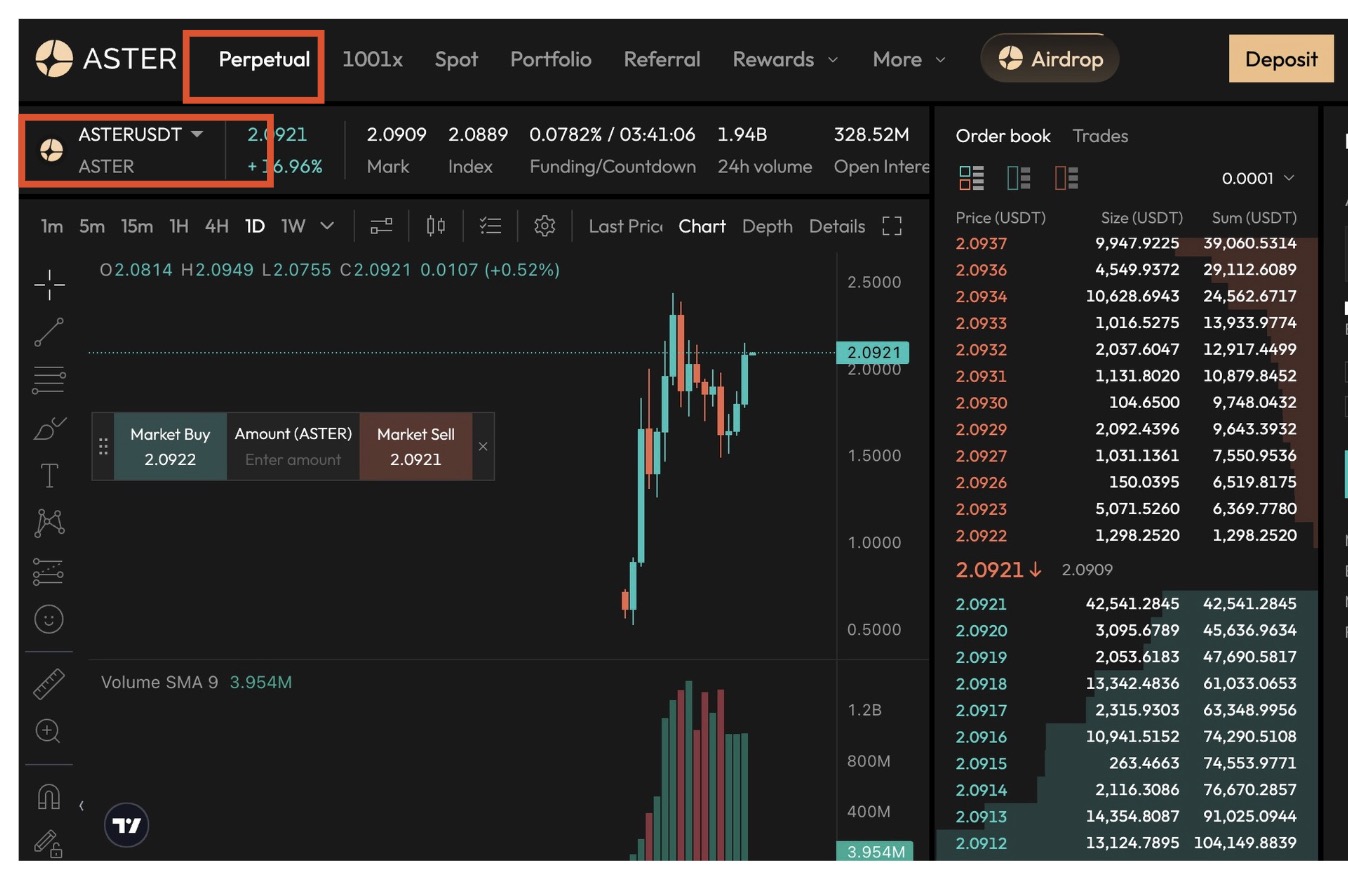
Task: Open the 0.0001 price precision dropdown
Action: pos(1257,178)
